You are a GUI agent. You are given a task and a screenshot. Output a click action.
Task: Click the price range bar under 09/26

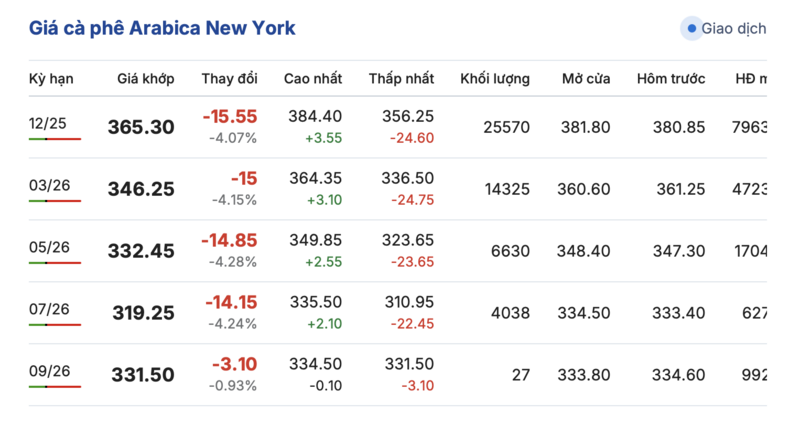point(55,386)
